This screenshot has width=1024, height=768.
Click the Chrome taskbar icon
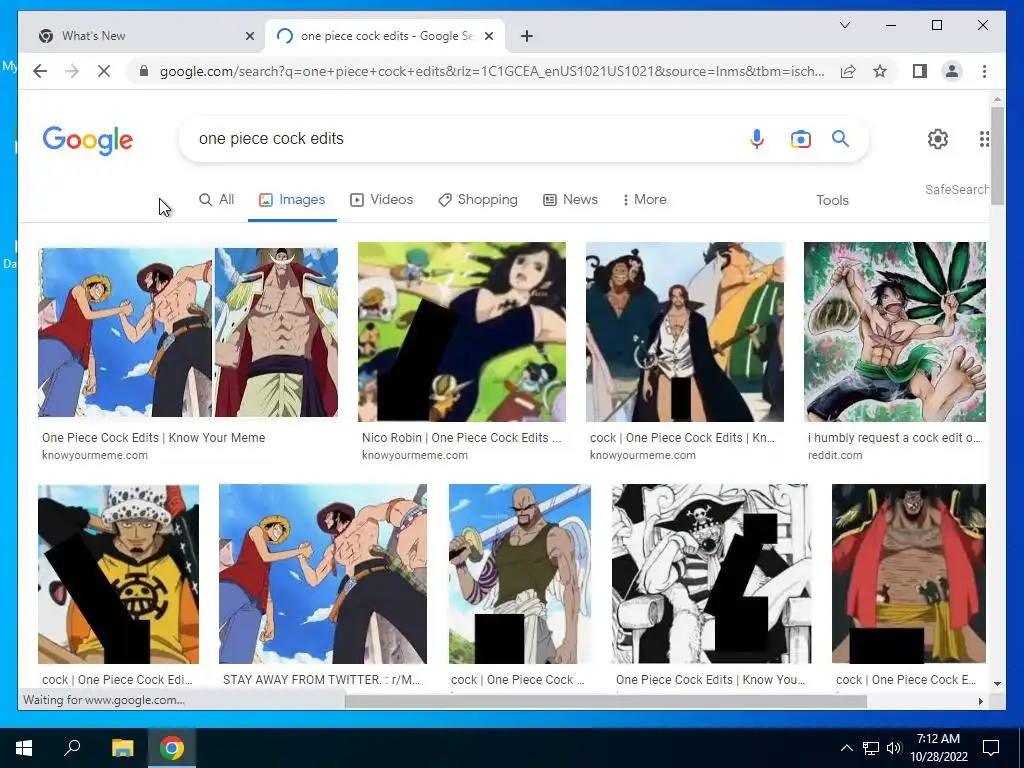pos(172,748)
